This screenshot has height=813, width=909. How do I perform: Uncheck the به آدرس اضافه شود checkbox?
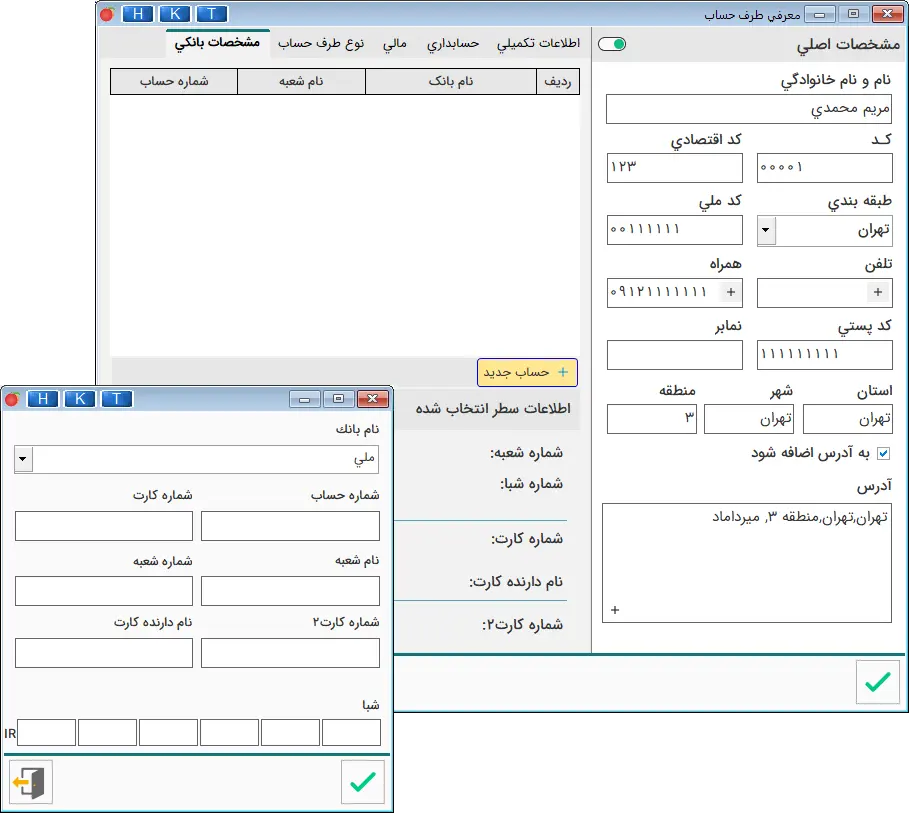pyautogui.click(x=884, y=452)
